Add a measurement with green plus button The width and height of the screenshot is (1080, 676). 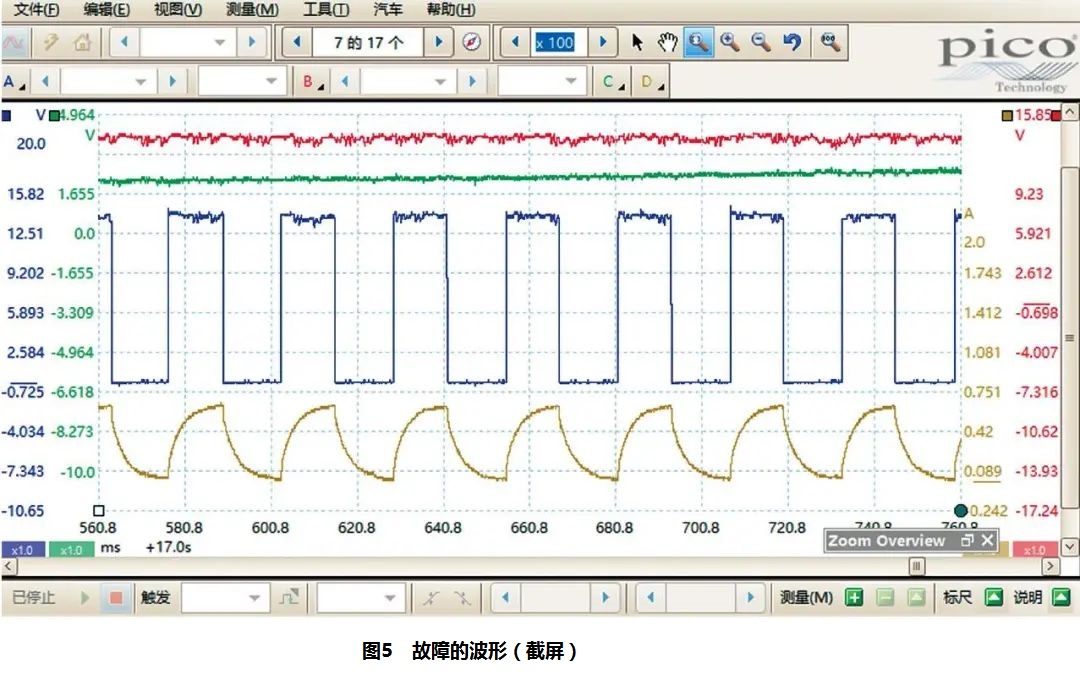point(854,597)
